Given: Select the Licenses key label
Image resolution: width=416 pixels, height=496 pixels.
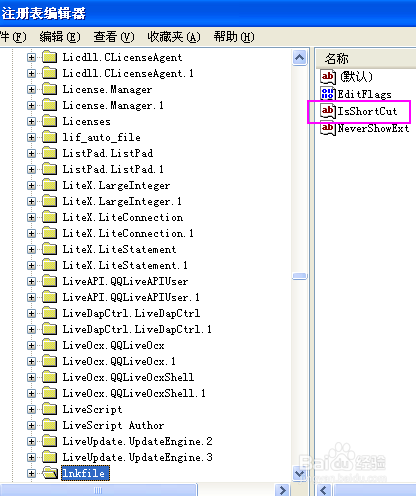Looking at the screenshot, I should click(x=86, y=121).
